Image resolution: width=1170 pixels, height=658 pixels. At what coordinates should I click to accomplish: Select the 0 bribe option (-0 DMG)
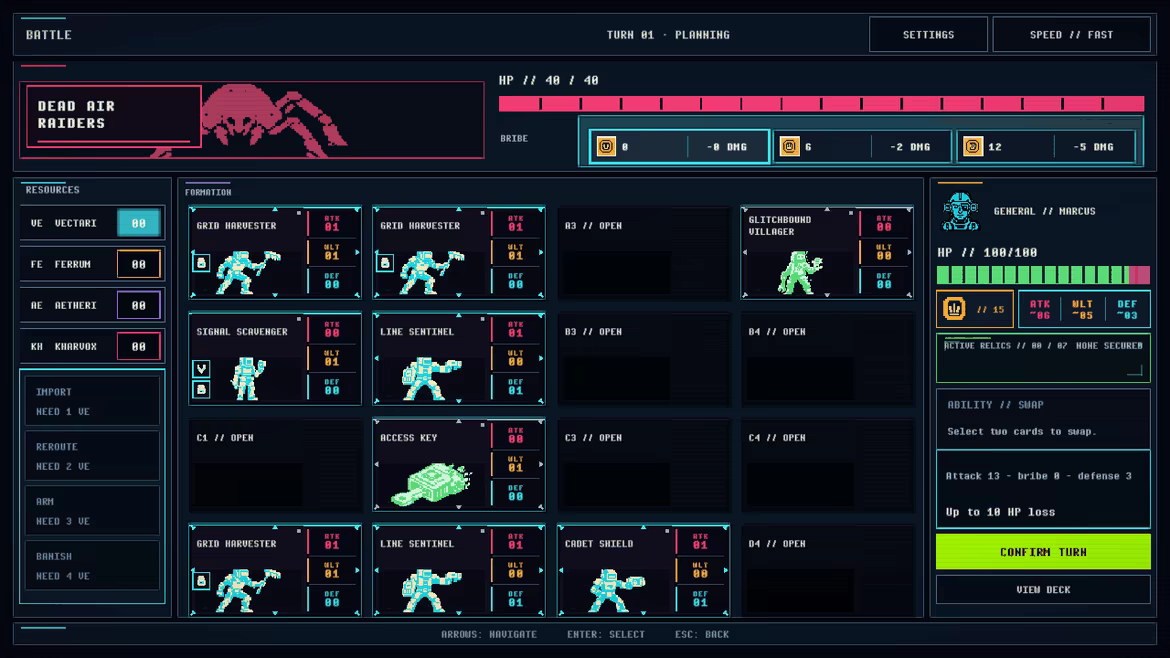(x=678, y=146)
